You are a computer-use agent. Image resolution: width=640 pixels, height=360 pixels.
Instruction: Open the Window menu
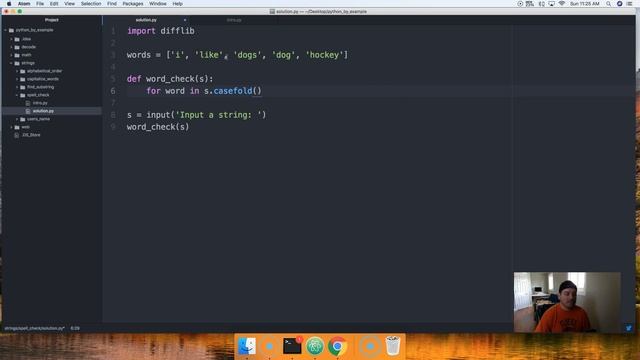click(158, 4)
